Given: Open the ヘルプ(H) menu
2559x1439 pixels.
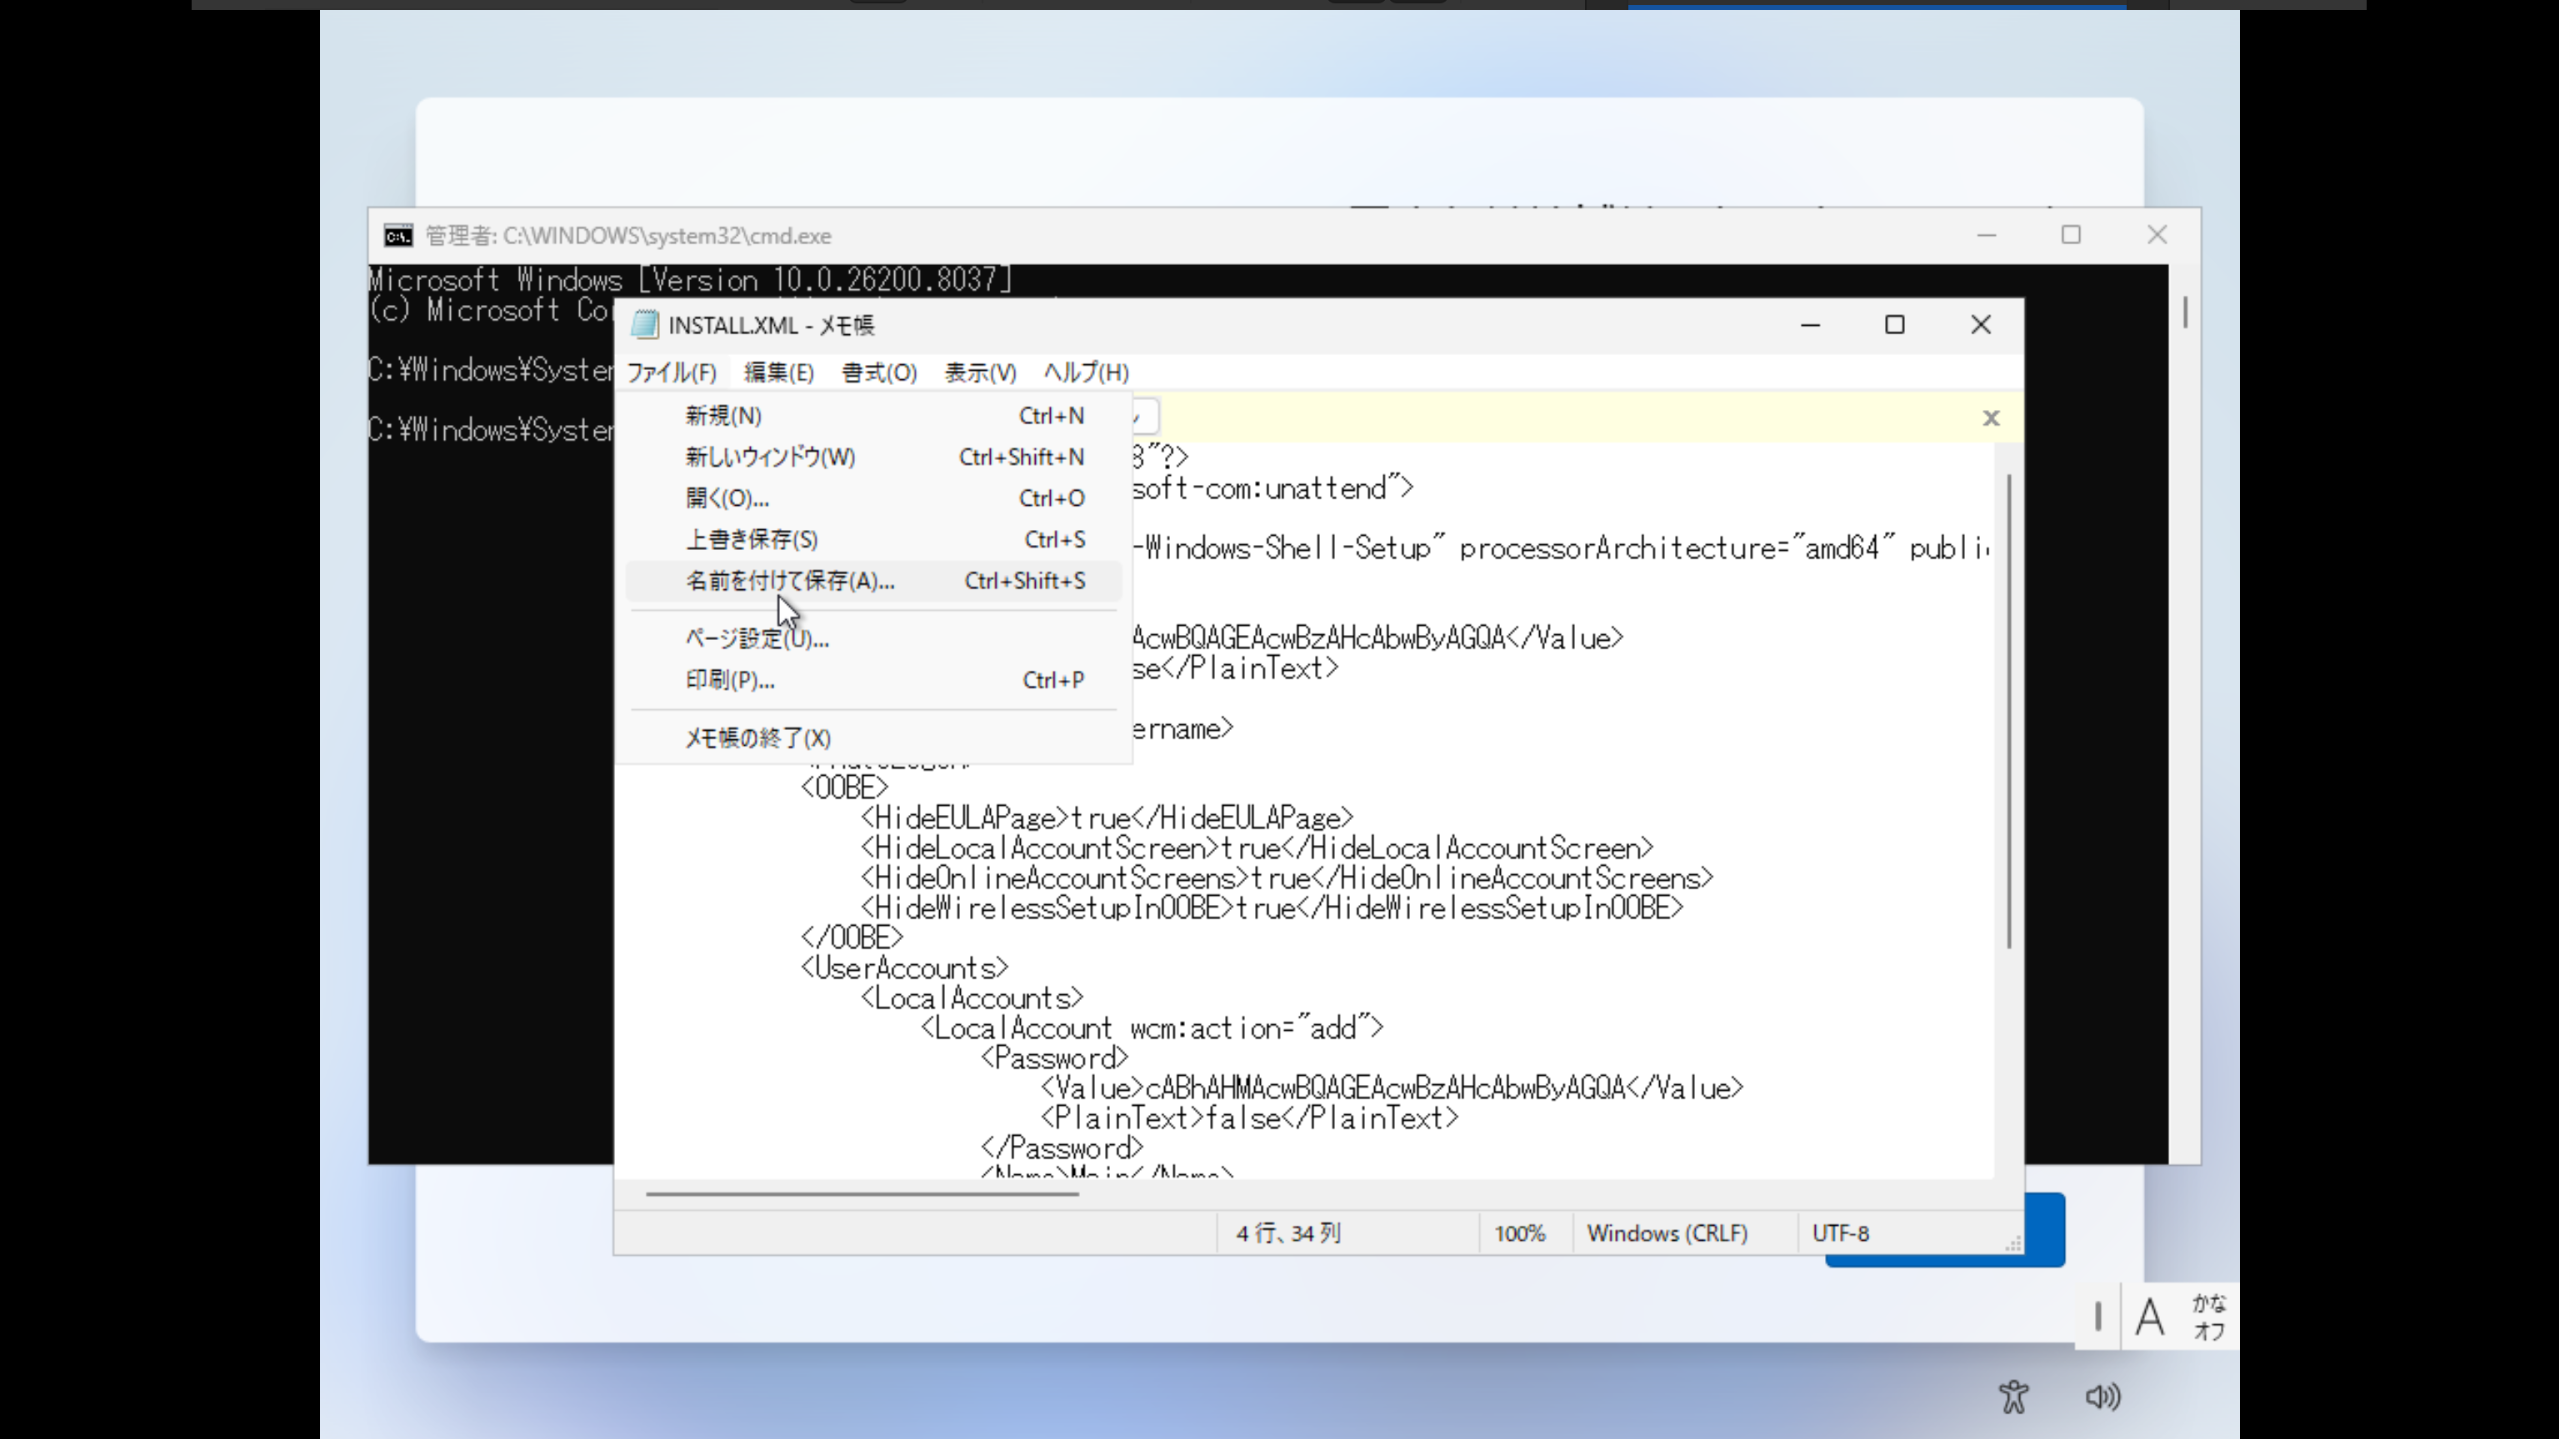Looking at the screenshot, I should tap(1086, 373).
